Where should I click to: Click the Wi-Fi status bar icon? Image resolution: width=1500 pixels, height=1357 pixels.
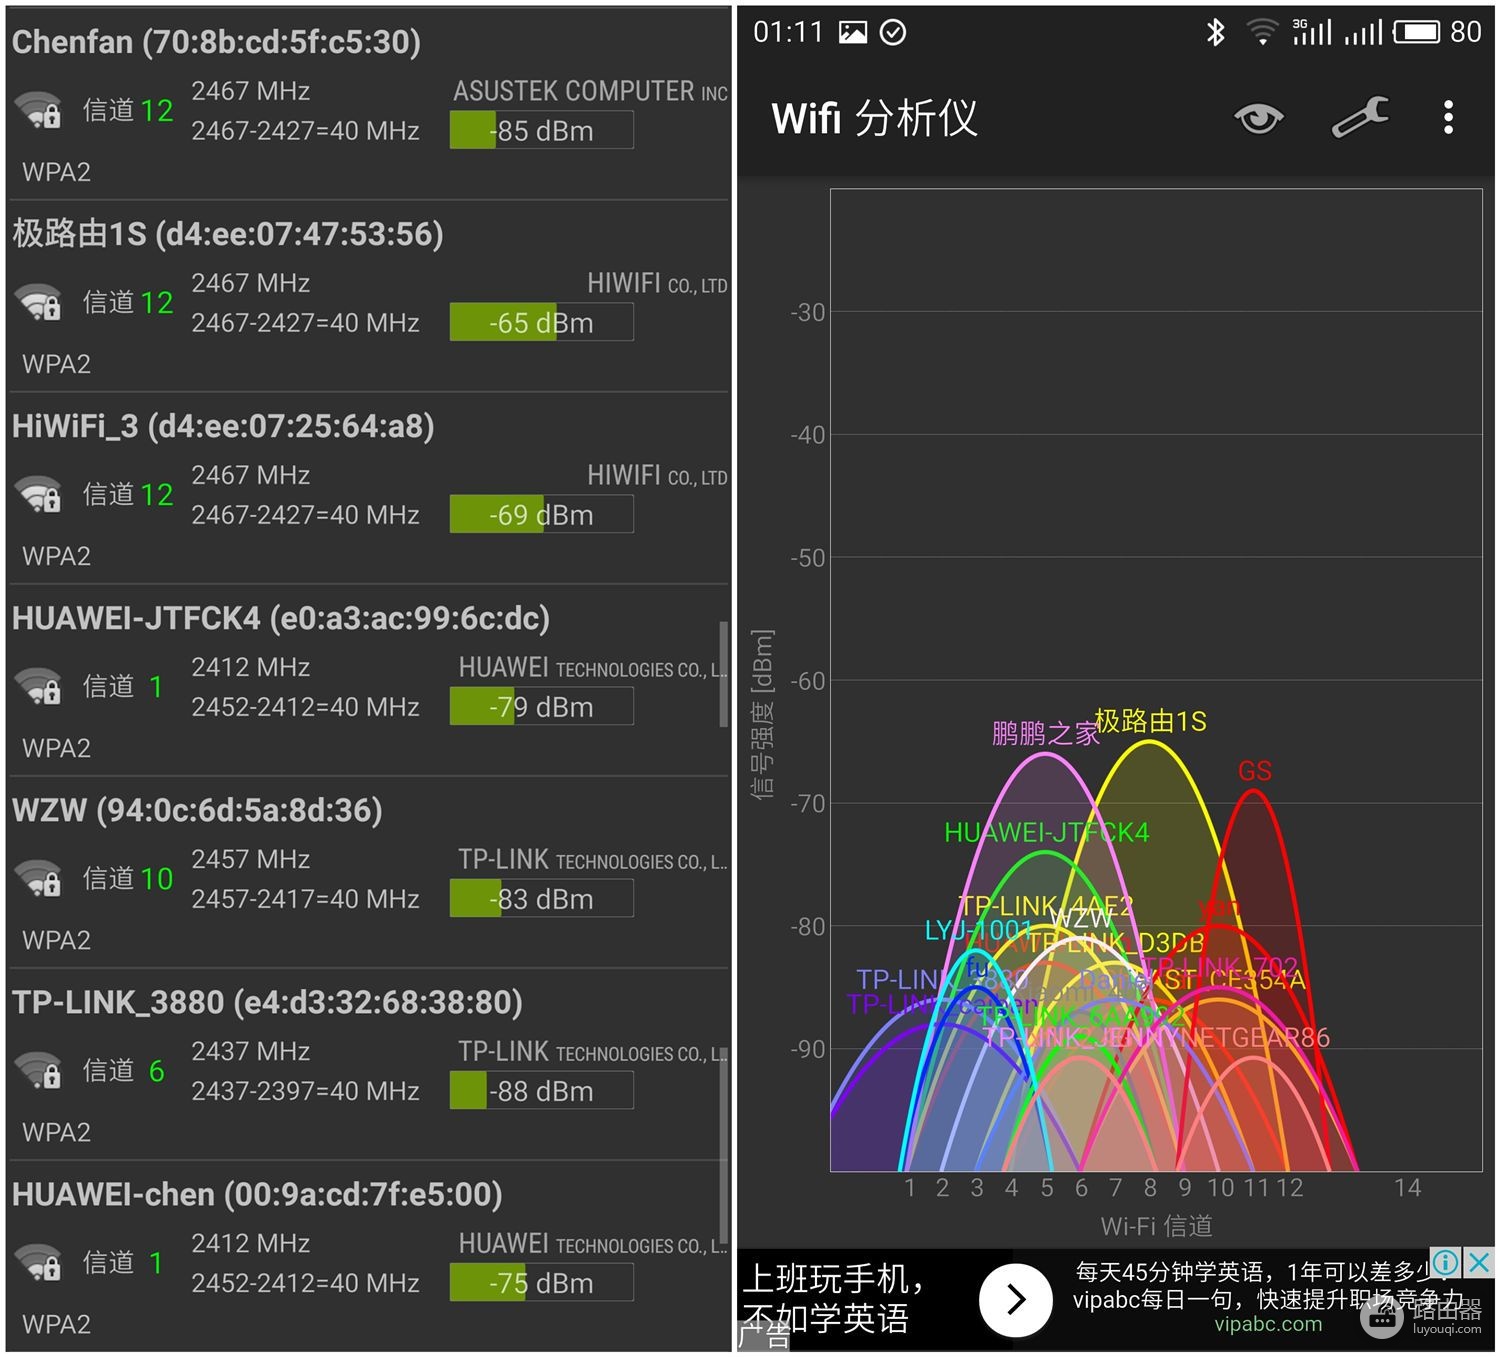[x=1262, y=32]
